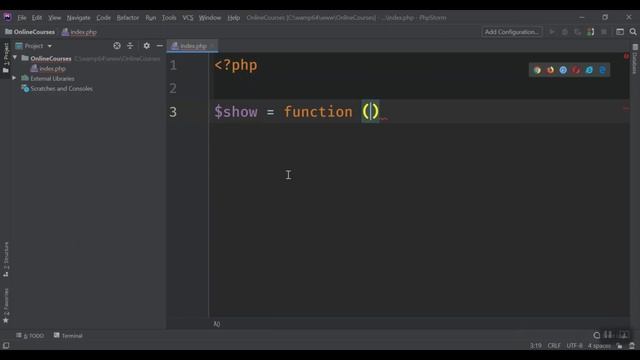The image size is (640, 360).
Task: Click line number 2 in the gutter
Action: (x=173, y=88)
